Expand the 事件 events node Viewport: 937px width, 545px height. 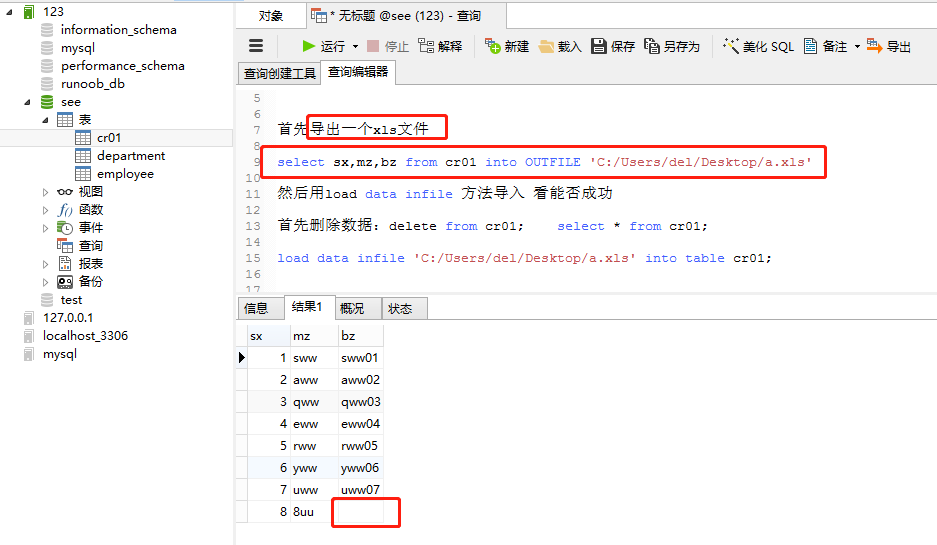tap(45, 228)
